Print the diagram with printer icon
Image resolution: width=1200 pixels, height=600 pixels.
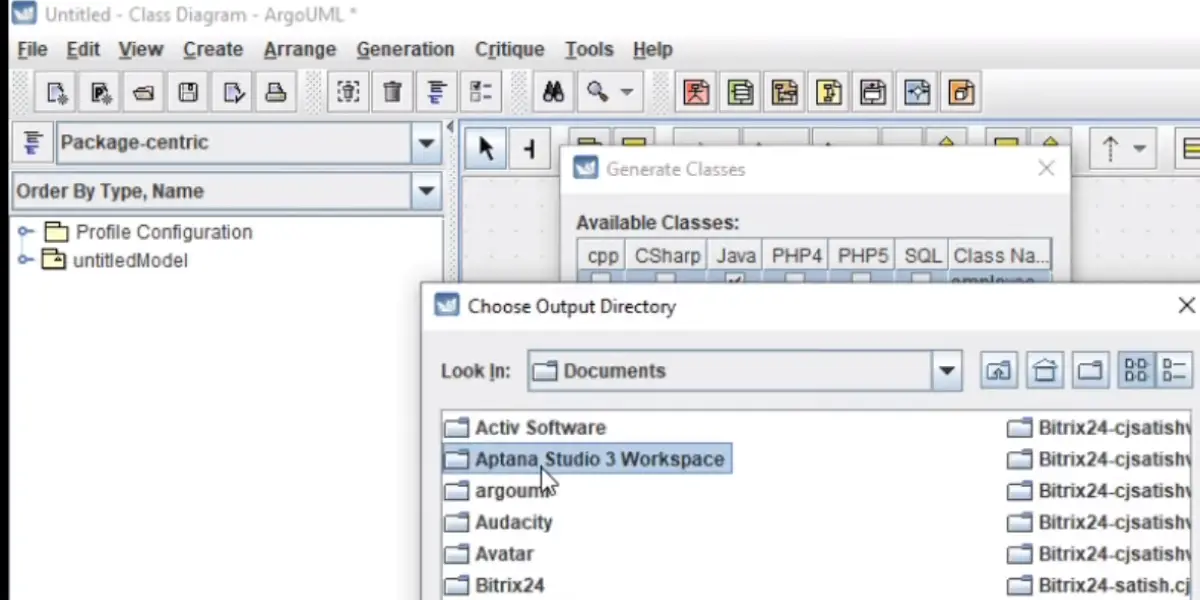pos(276,93)
